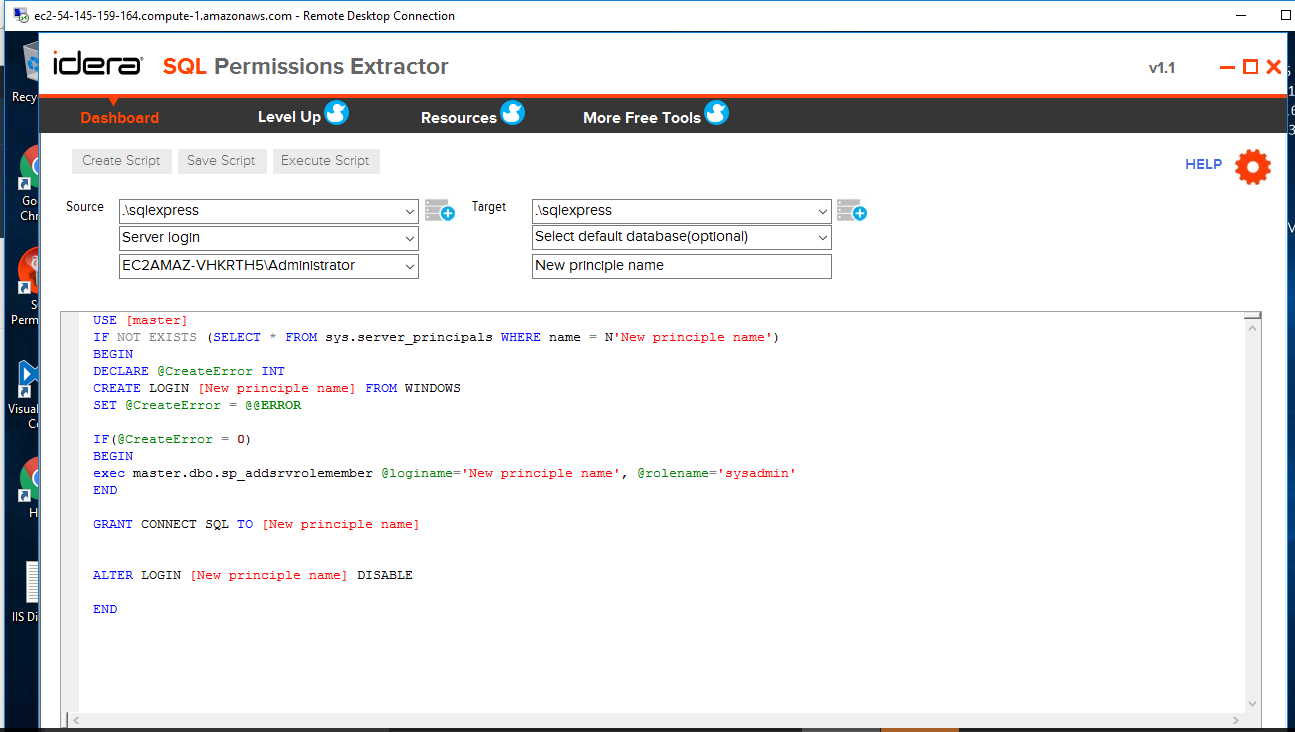
Task: Open the More Free Tools tab
Action: (x=640, y=117)
